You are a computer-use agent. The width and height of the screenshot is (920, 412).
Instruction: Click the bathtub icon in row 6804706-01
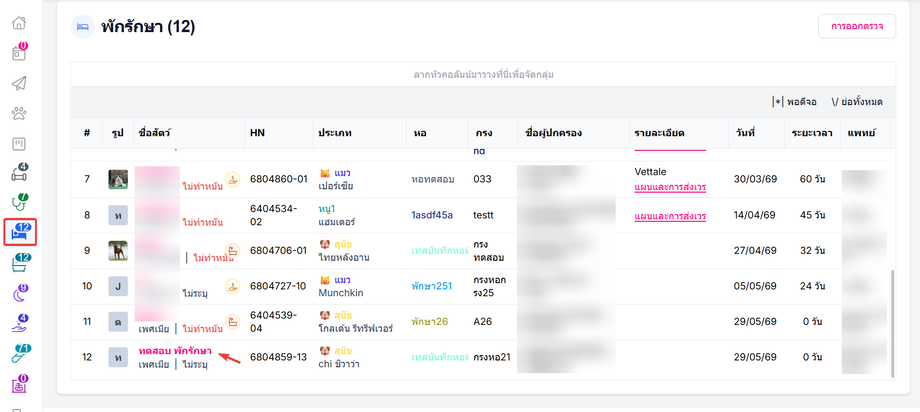point(233,251)
